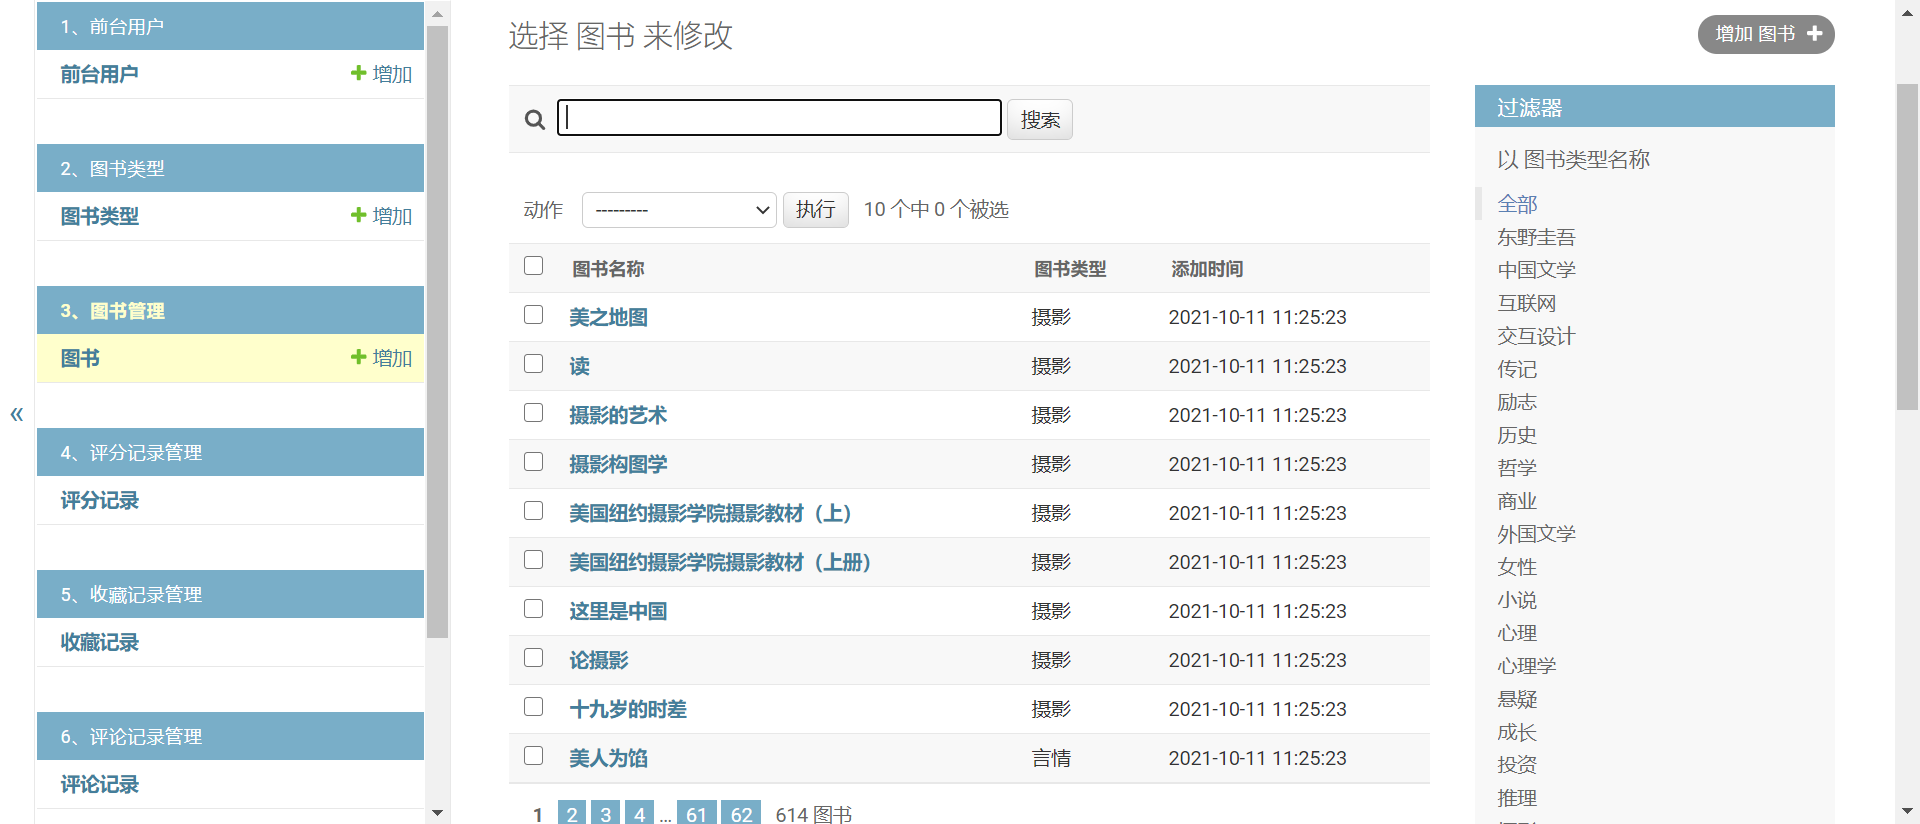Screen dimensions: 1920x824
Task: Filter by 中国文学
Action: [x=1536, y=270]
